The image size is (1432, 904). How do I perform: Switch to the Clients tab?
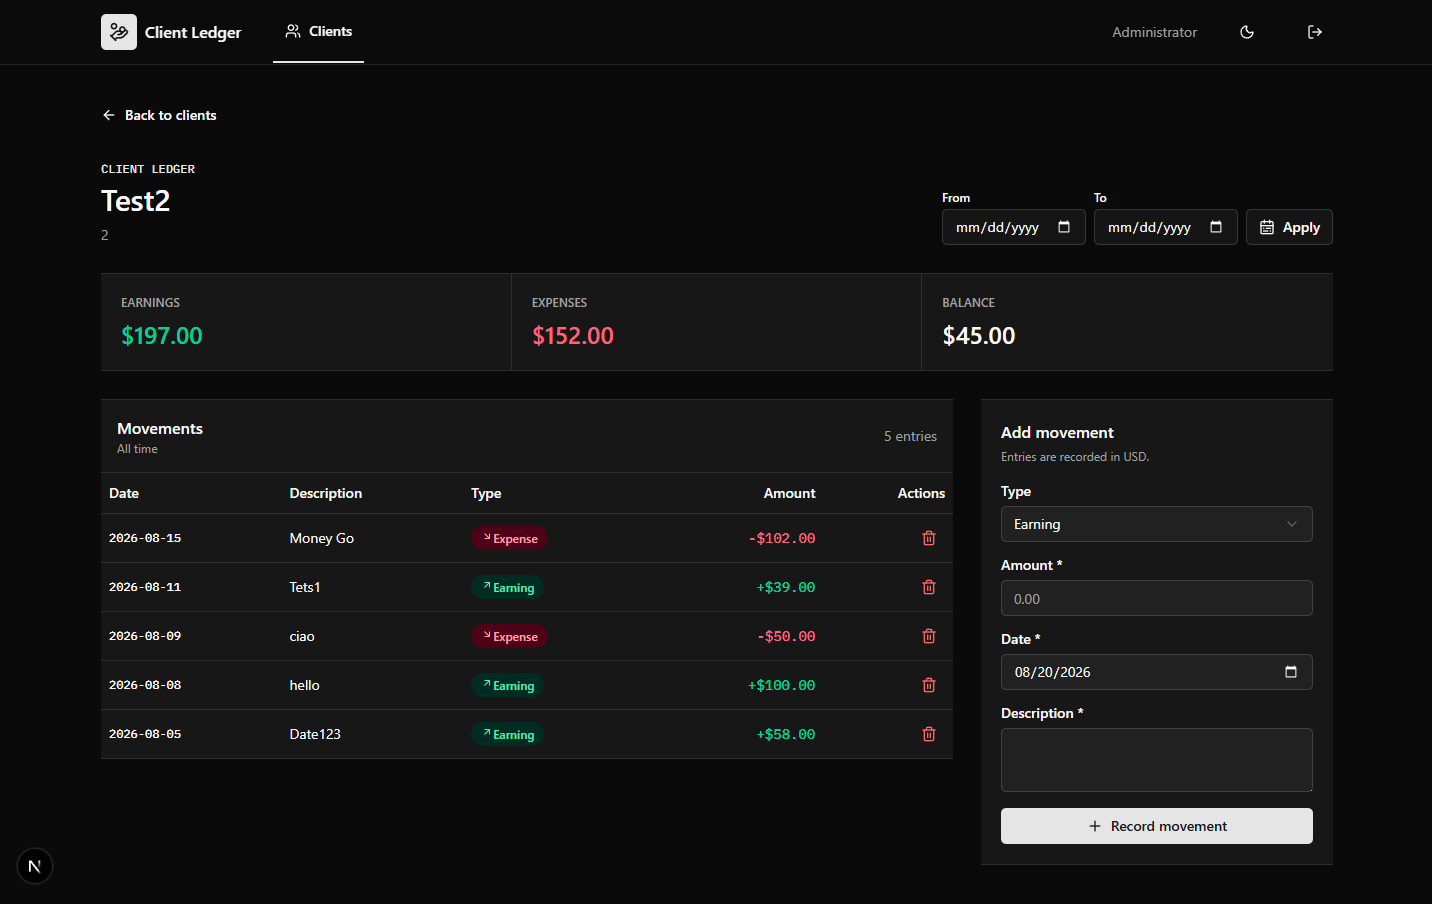(x=318, y=32)
